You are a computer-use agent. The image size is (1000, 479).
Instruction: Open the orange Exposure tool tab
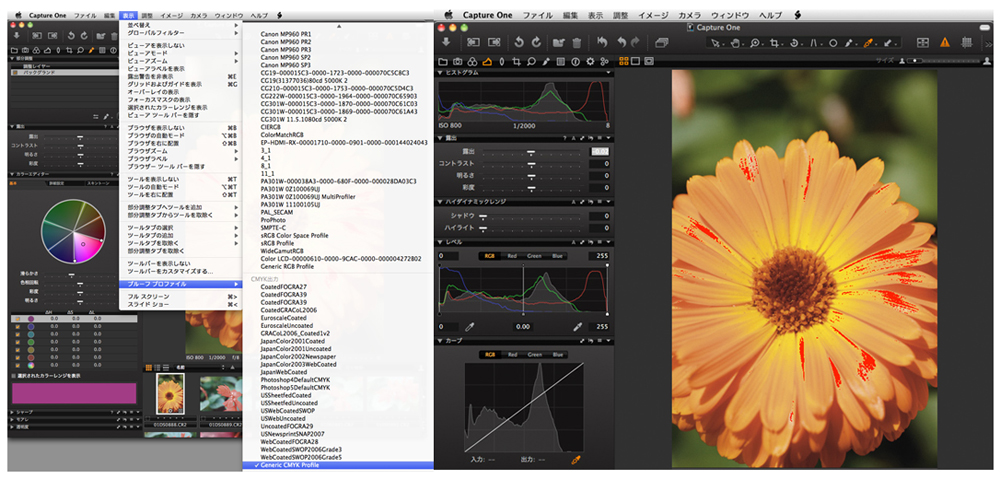tap(487, 62)
